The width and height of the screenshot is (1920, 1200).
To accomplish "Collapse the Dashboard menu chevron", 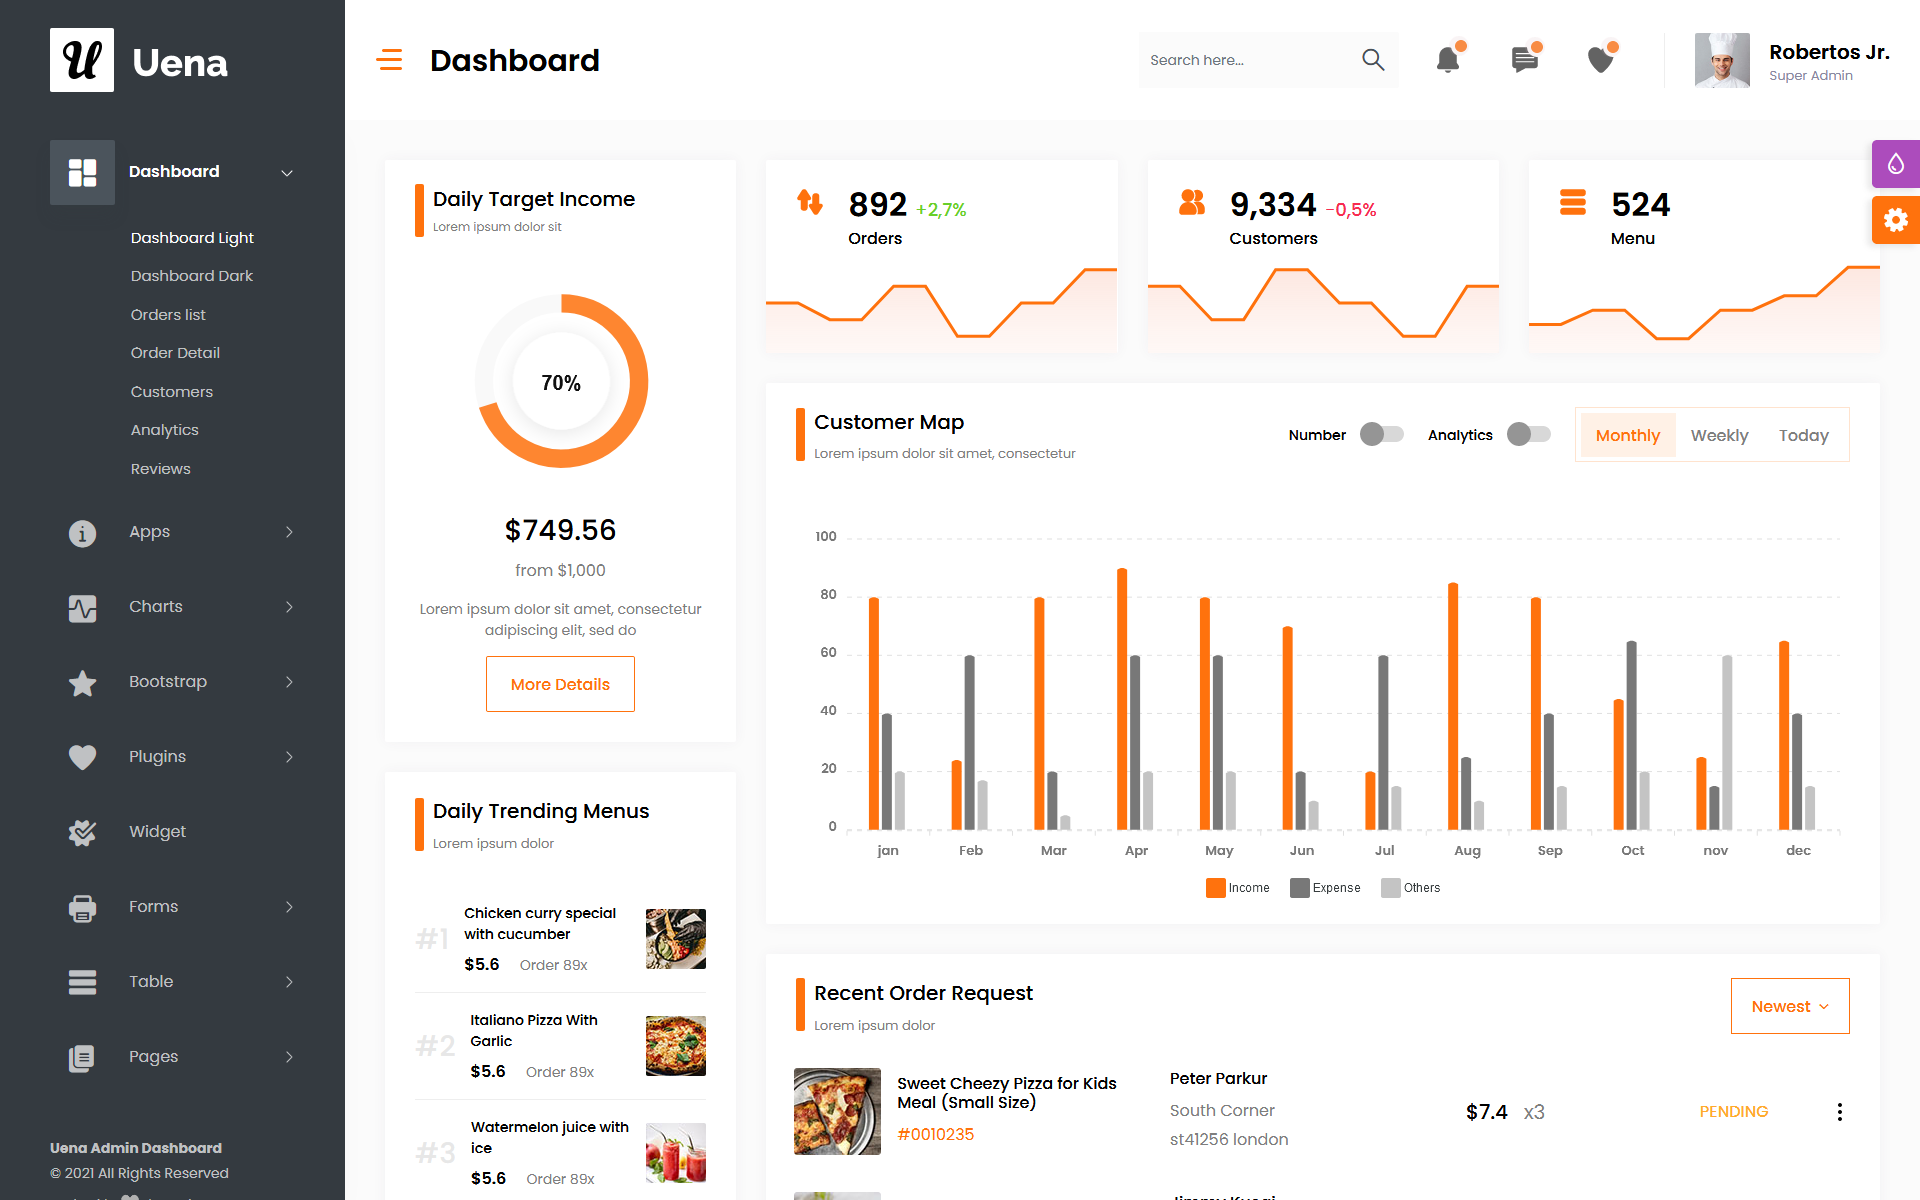I will tap(288, 172).
